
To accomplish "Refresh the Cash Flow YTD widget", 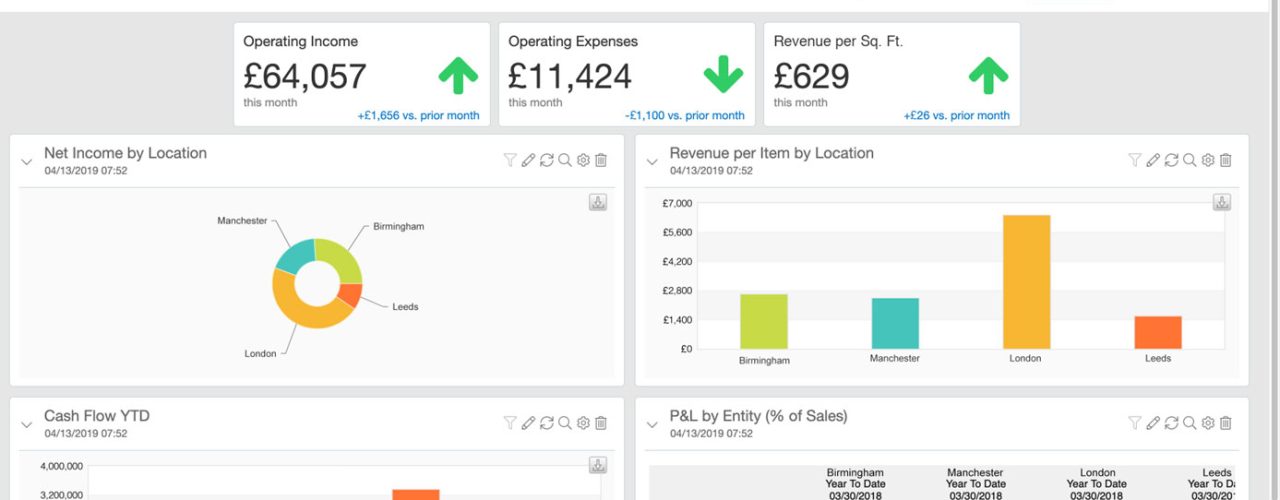I will tap(546, 423).
